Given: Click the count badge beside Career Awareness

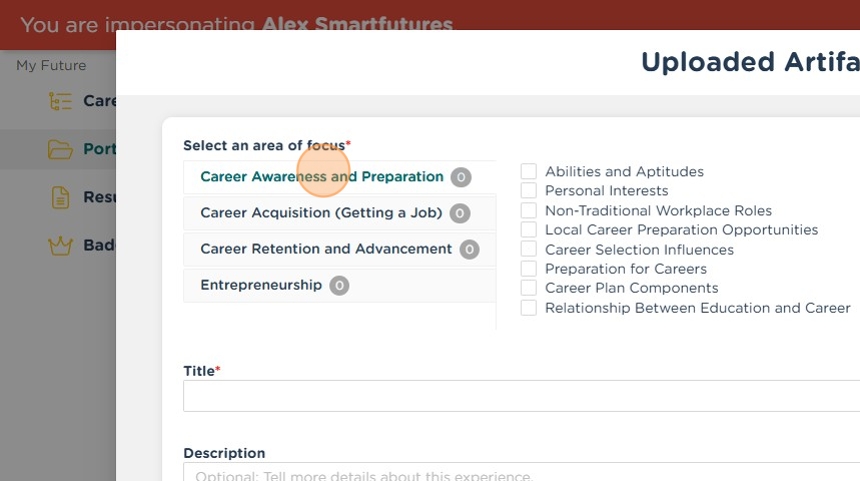Looking at the screenshot, I should click(460, 177).
